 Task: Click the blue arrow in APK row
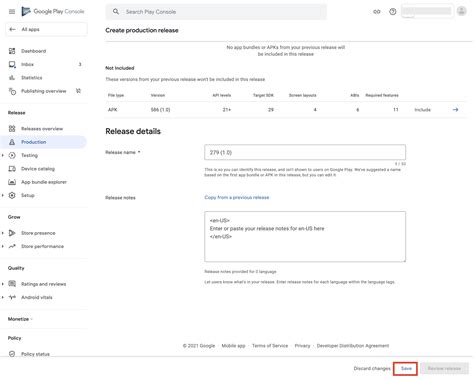[455, 110]
